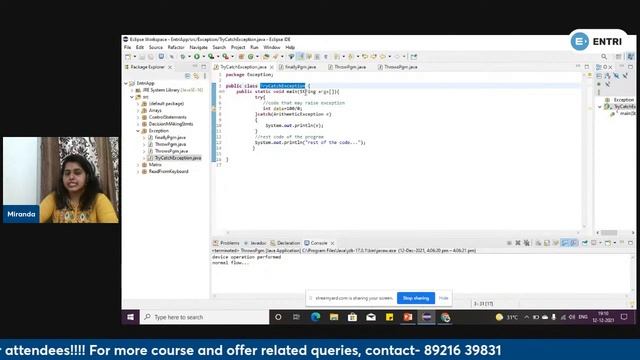This screenshot has height=360, width=640.
Task: Click the Toggle Mark Occurrences toolbar icon
Action: coord(301,56)
